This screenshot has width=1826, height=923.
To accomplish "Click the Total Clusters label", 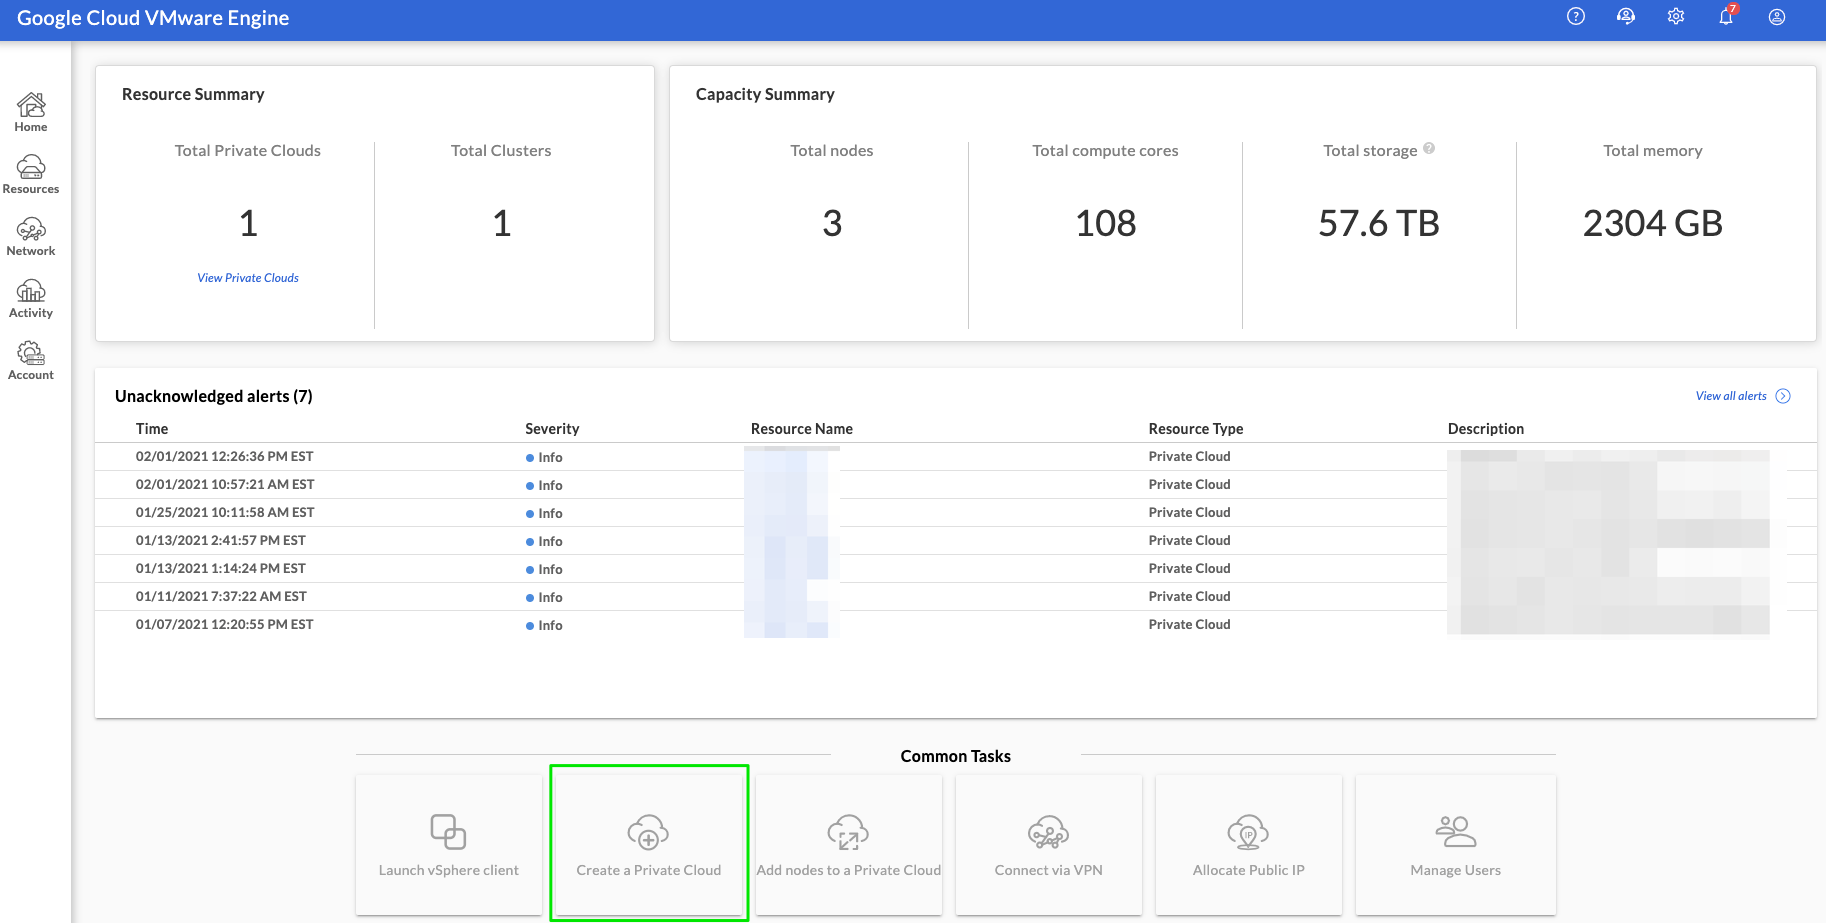I will 501,150.
